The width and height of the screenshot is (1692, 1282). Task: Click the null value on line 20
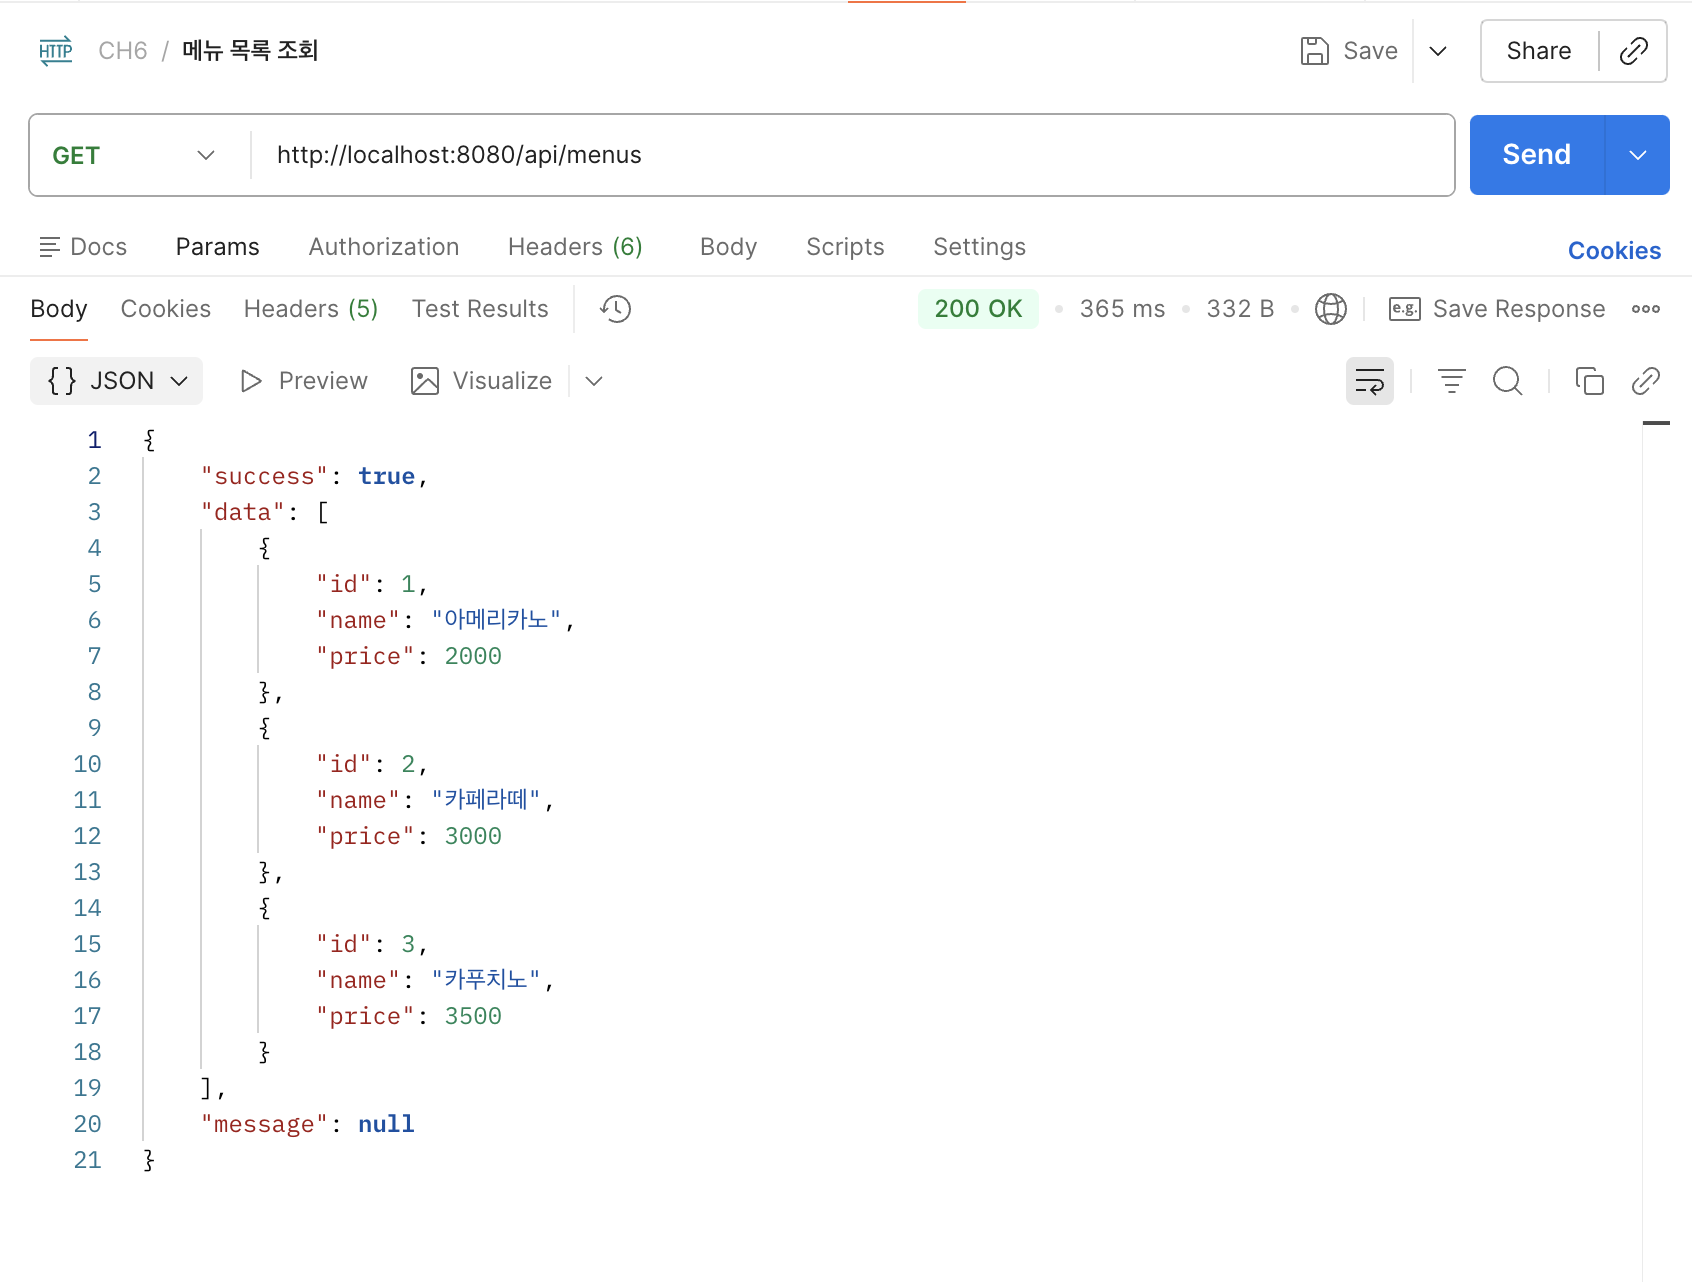[x=386, y=1124]
